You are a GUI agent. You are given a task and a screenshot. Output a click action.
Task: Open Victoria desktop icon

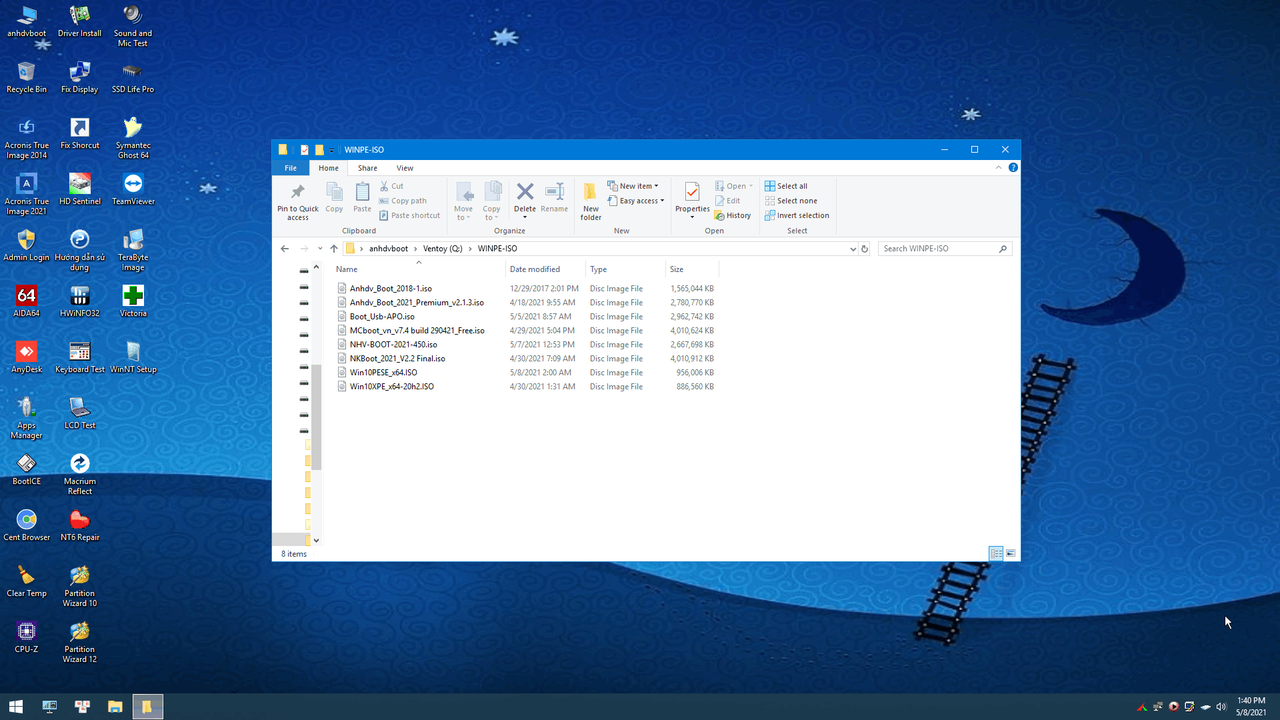pos(132,302)
